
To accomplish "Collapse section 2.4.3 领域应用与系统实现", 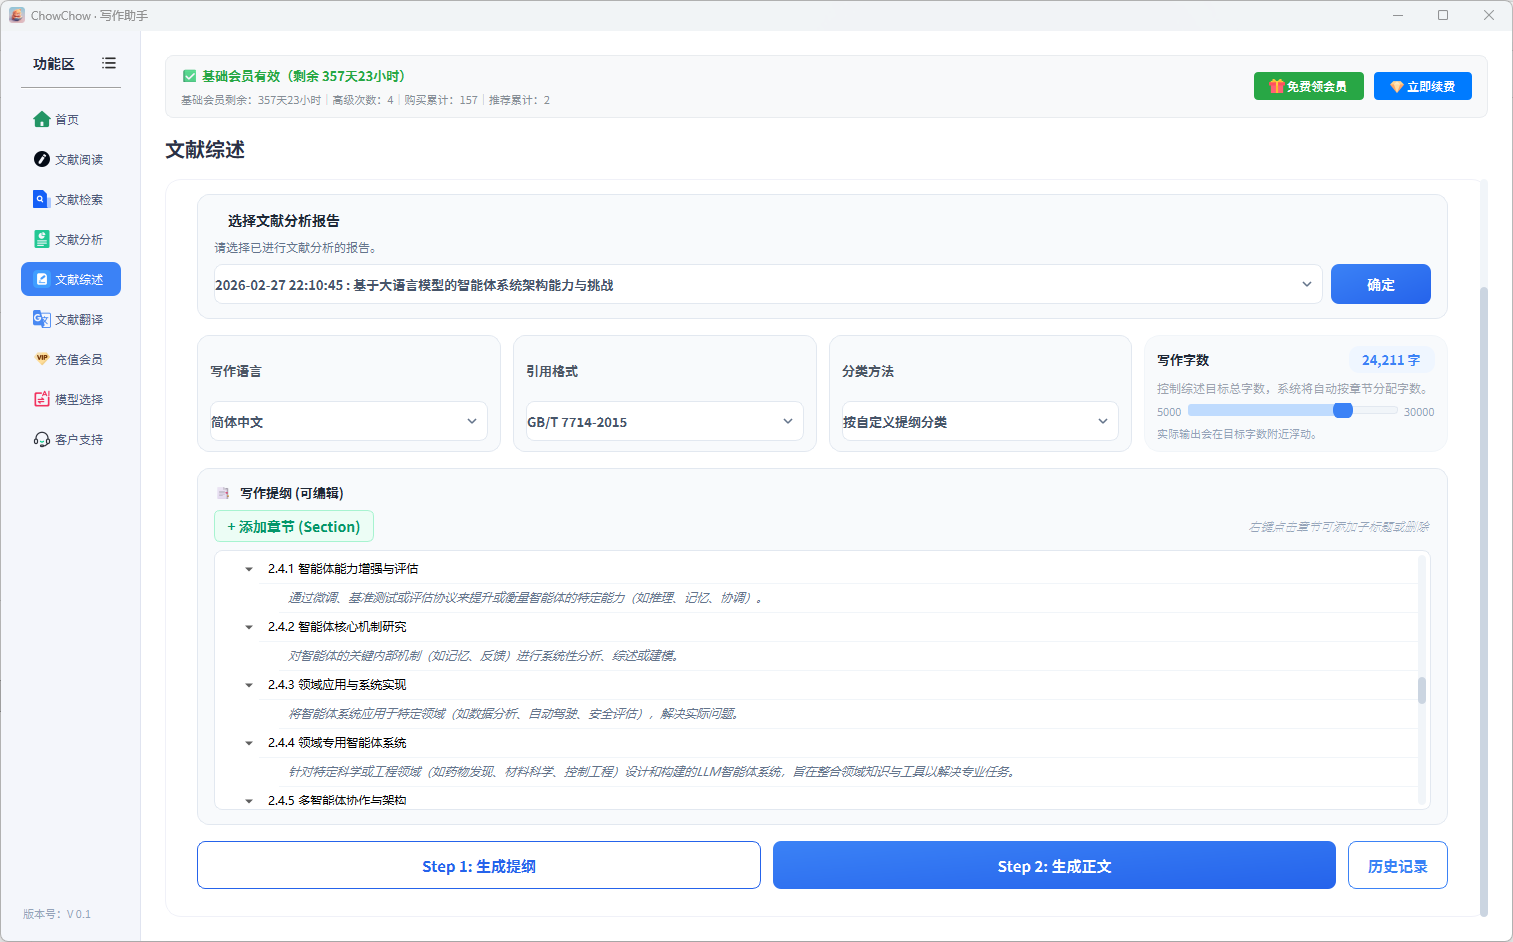I will coord(249,685).
